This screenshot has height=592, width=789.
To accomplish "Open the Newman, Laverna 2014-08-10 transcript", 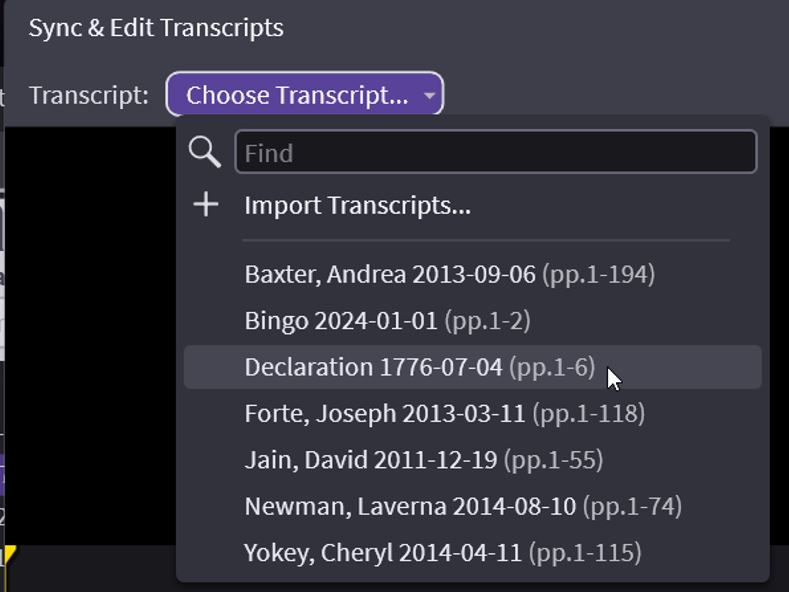I will coord(410,506).
